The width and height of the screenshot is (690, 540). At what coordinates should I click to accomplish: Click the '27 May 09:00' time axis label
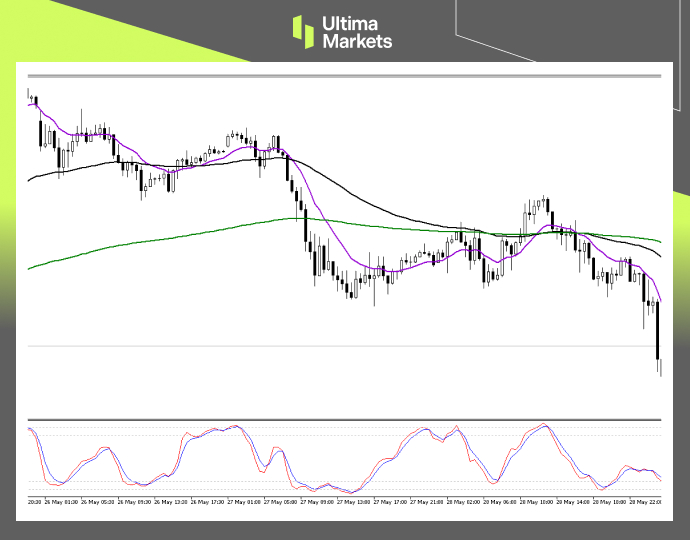[316, 502]
